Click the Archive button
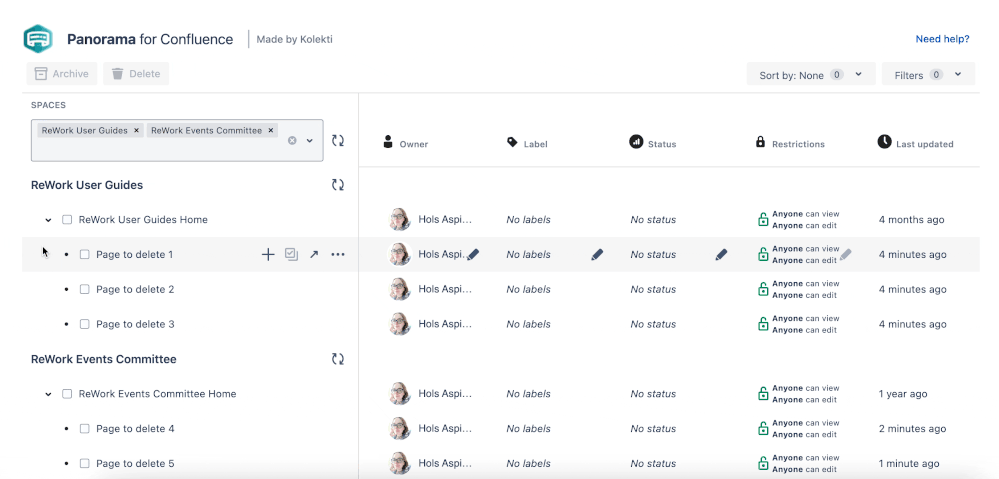Screen dimensions: 999x479 (62, 74)
